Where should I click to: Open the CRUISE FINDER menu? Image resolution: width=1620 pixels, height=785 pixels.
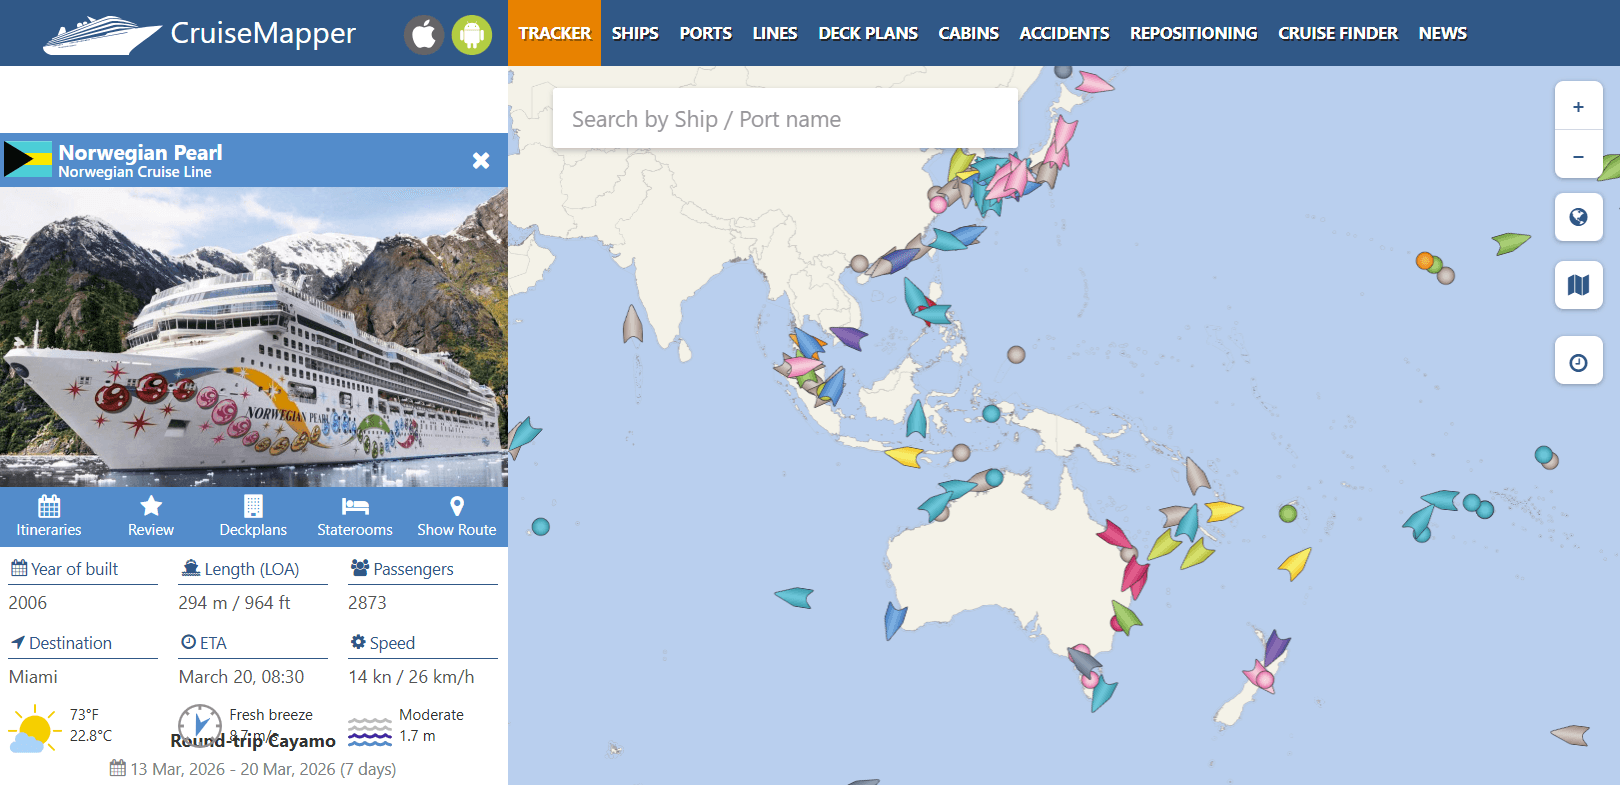(x=1338, y=33)
